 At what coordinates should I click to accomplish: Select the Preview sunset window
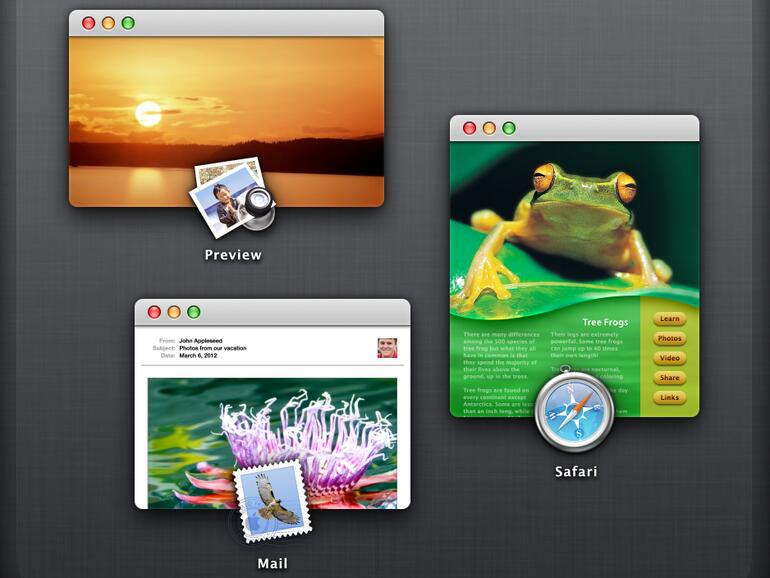(226, 108)
